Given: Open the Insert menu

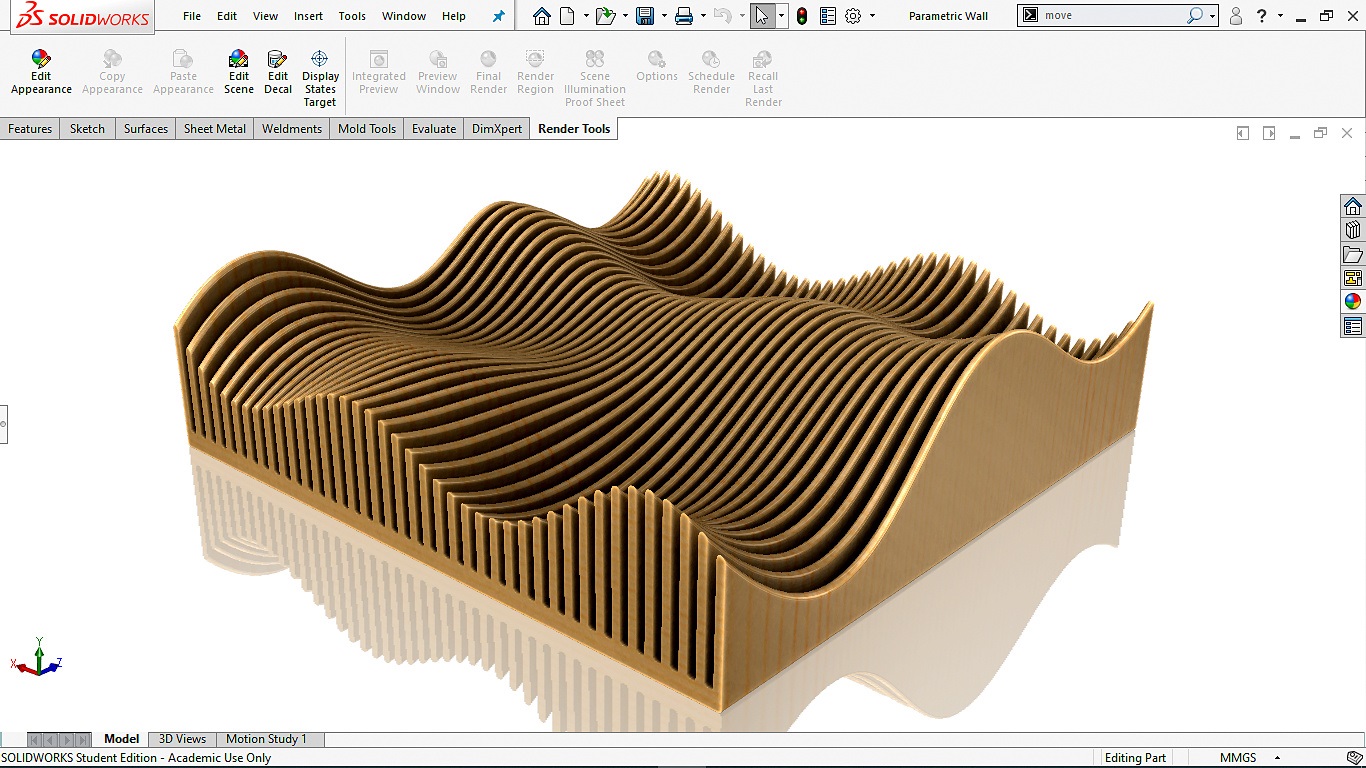Looking at the screenshot, I should pyautogui.click(x=308, y=16).
